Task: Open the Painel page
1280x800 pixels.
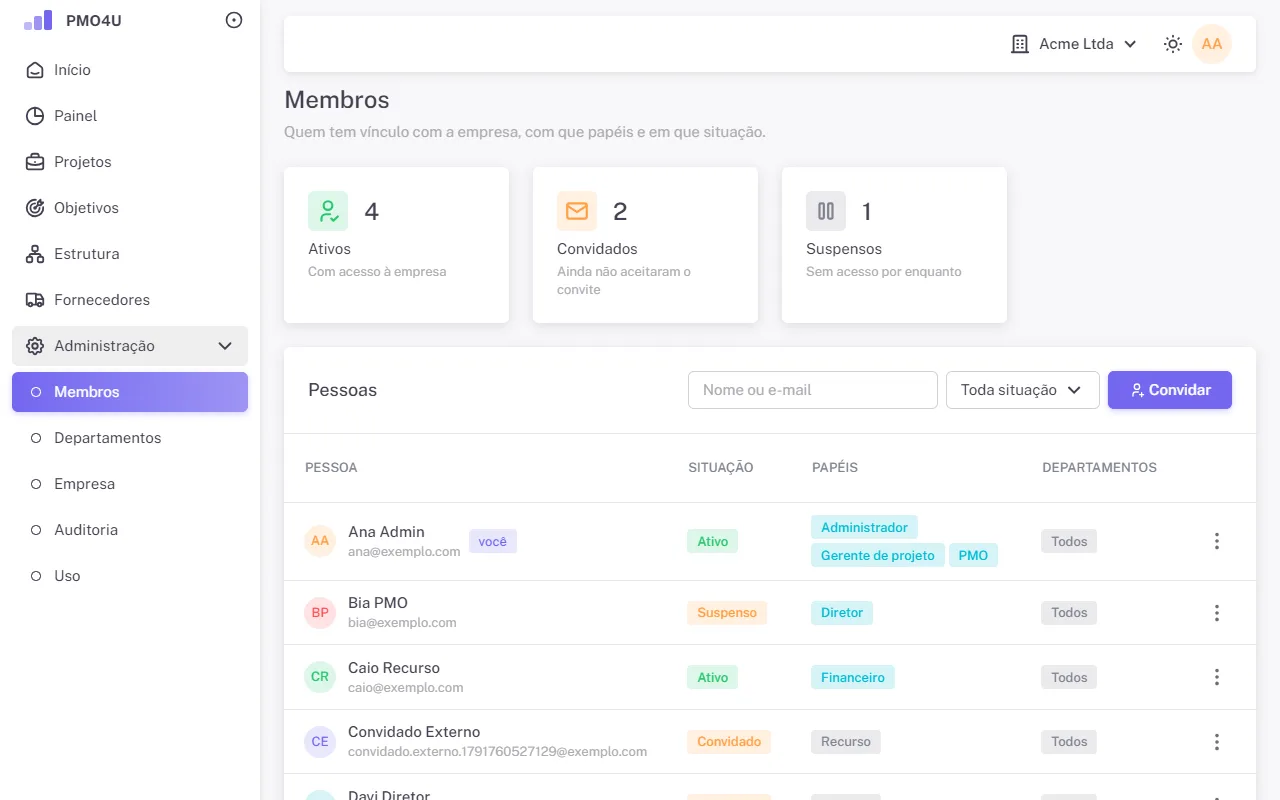Action: pyautogui.click(x=130, y=116)
